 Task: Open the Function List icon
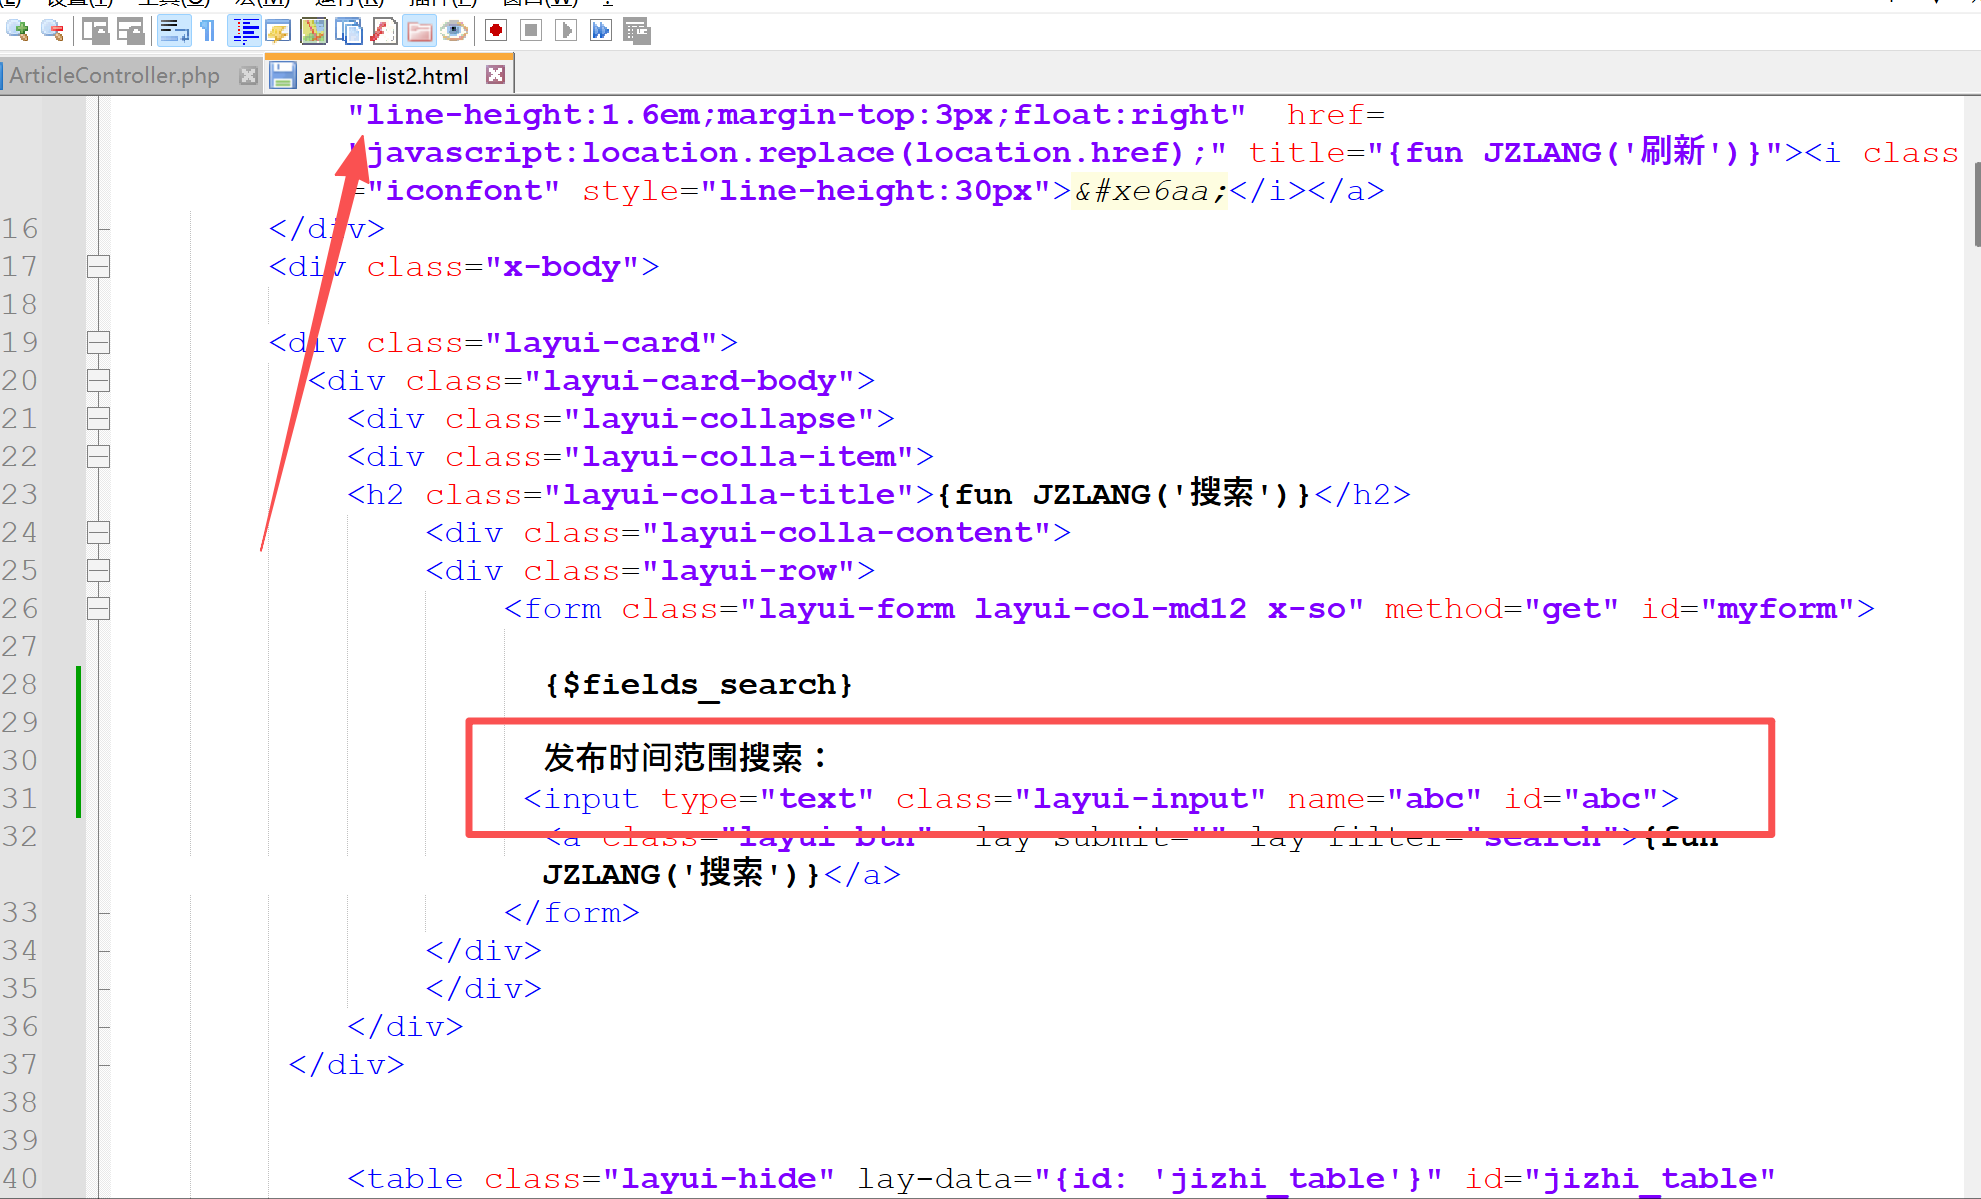[383, 31]
